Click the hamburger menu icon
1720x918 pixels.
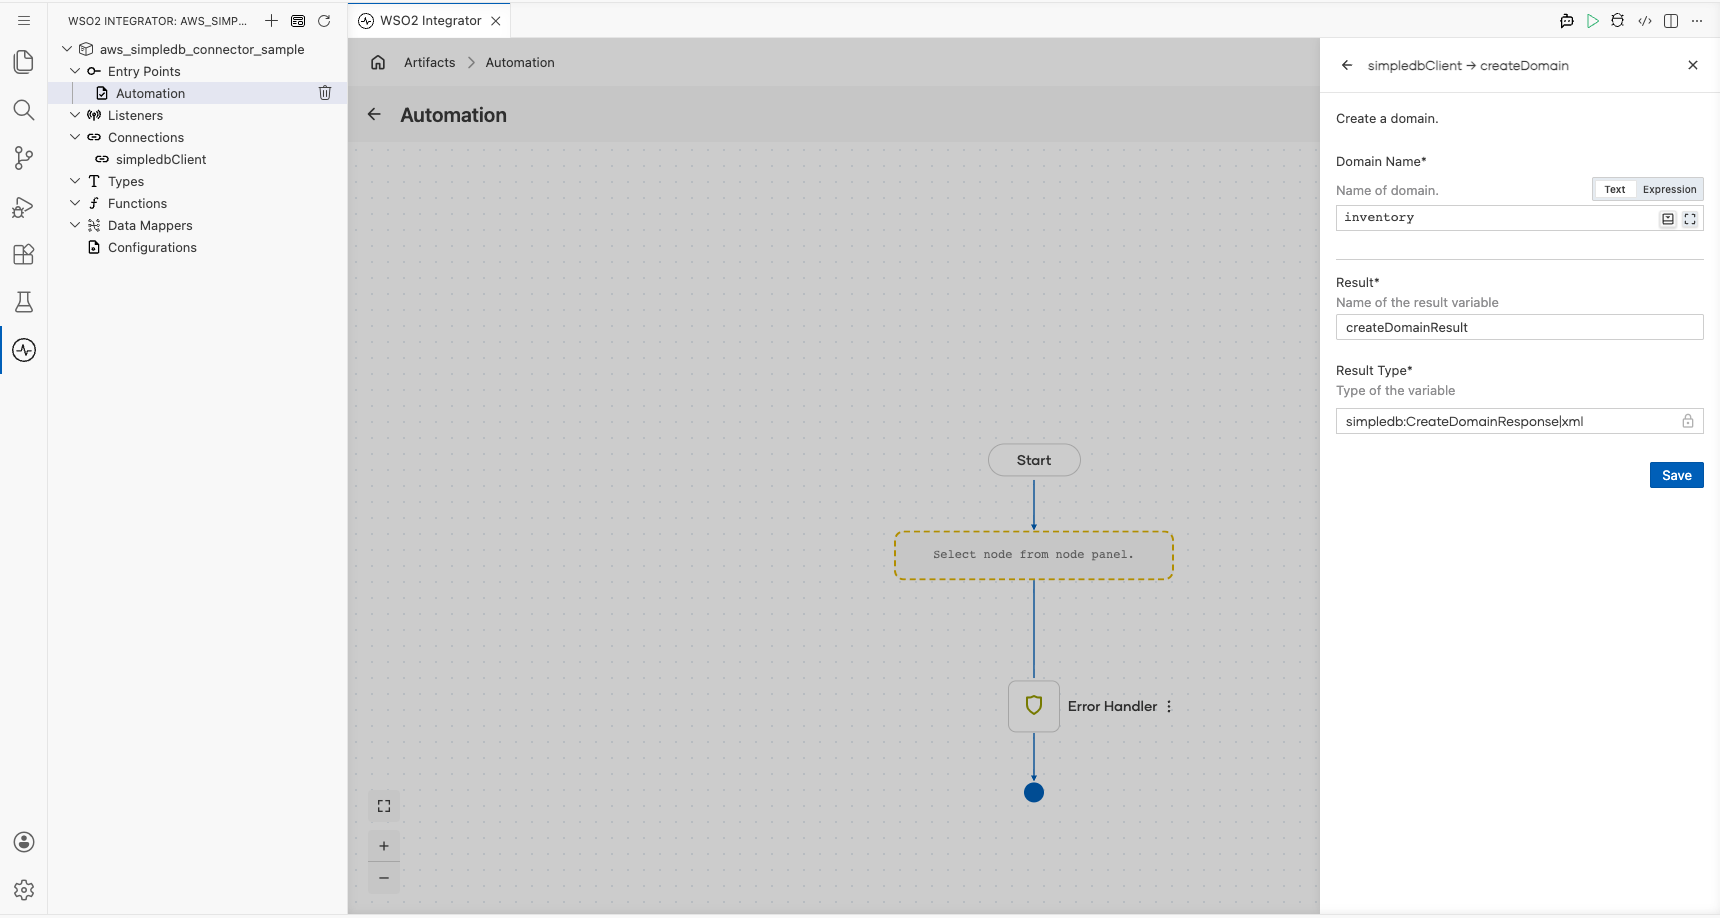pyautogui.click(x=24, y=20)
